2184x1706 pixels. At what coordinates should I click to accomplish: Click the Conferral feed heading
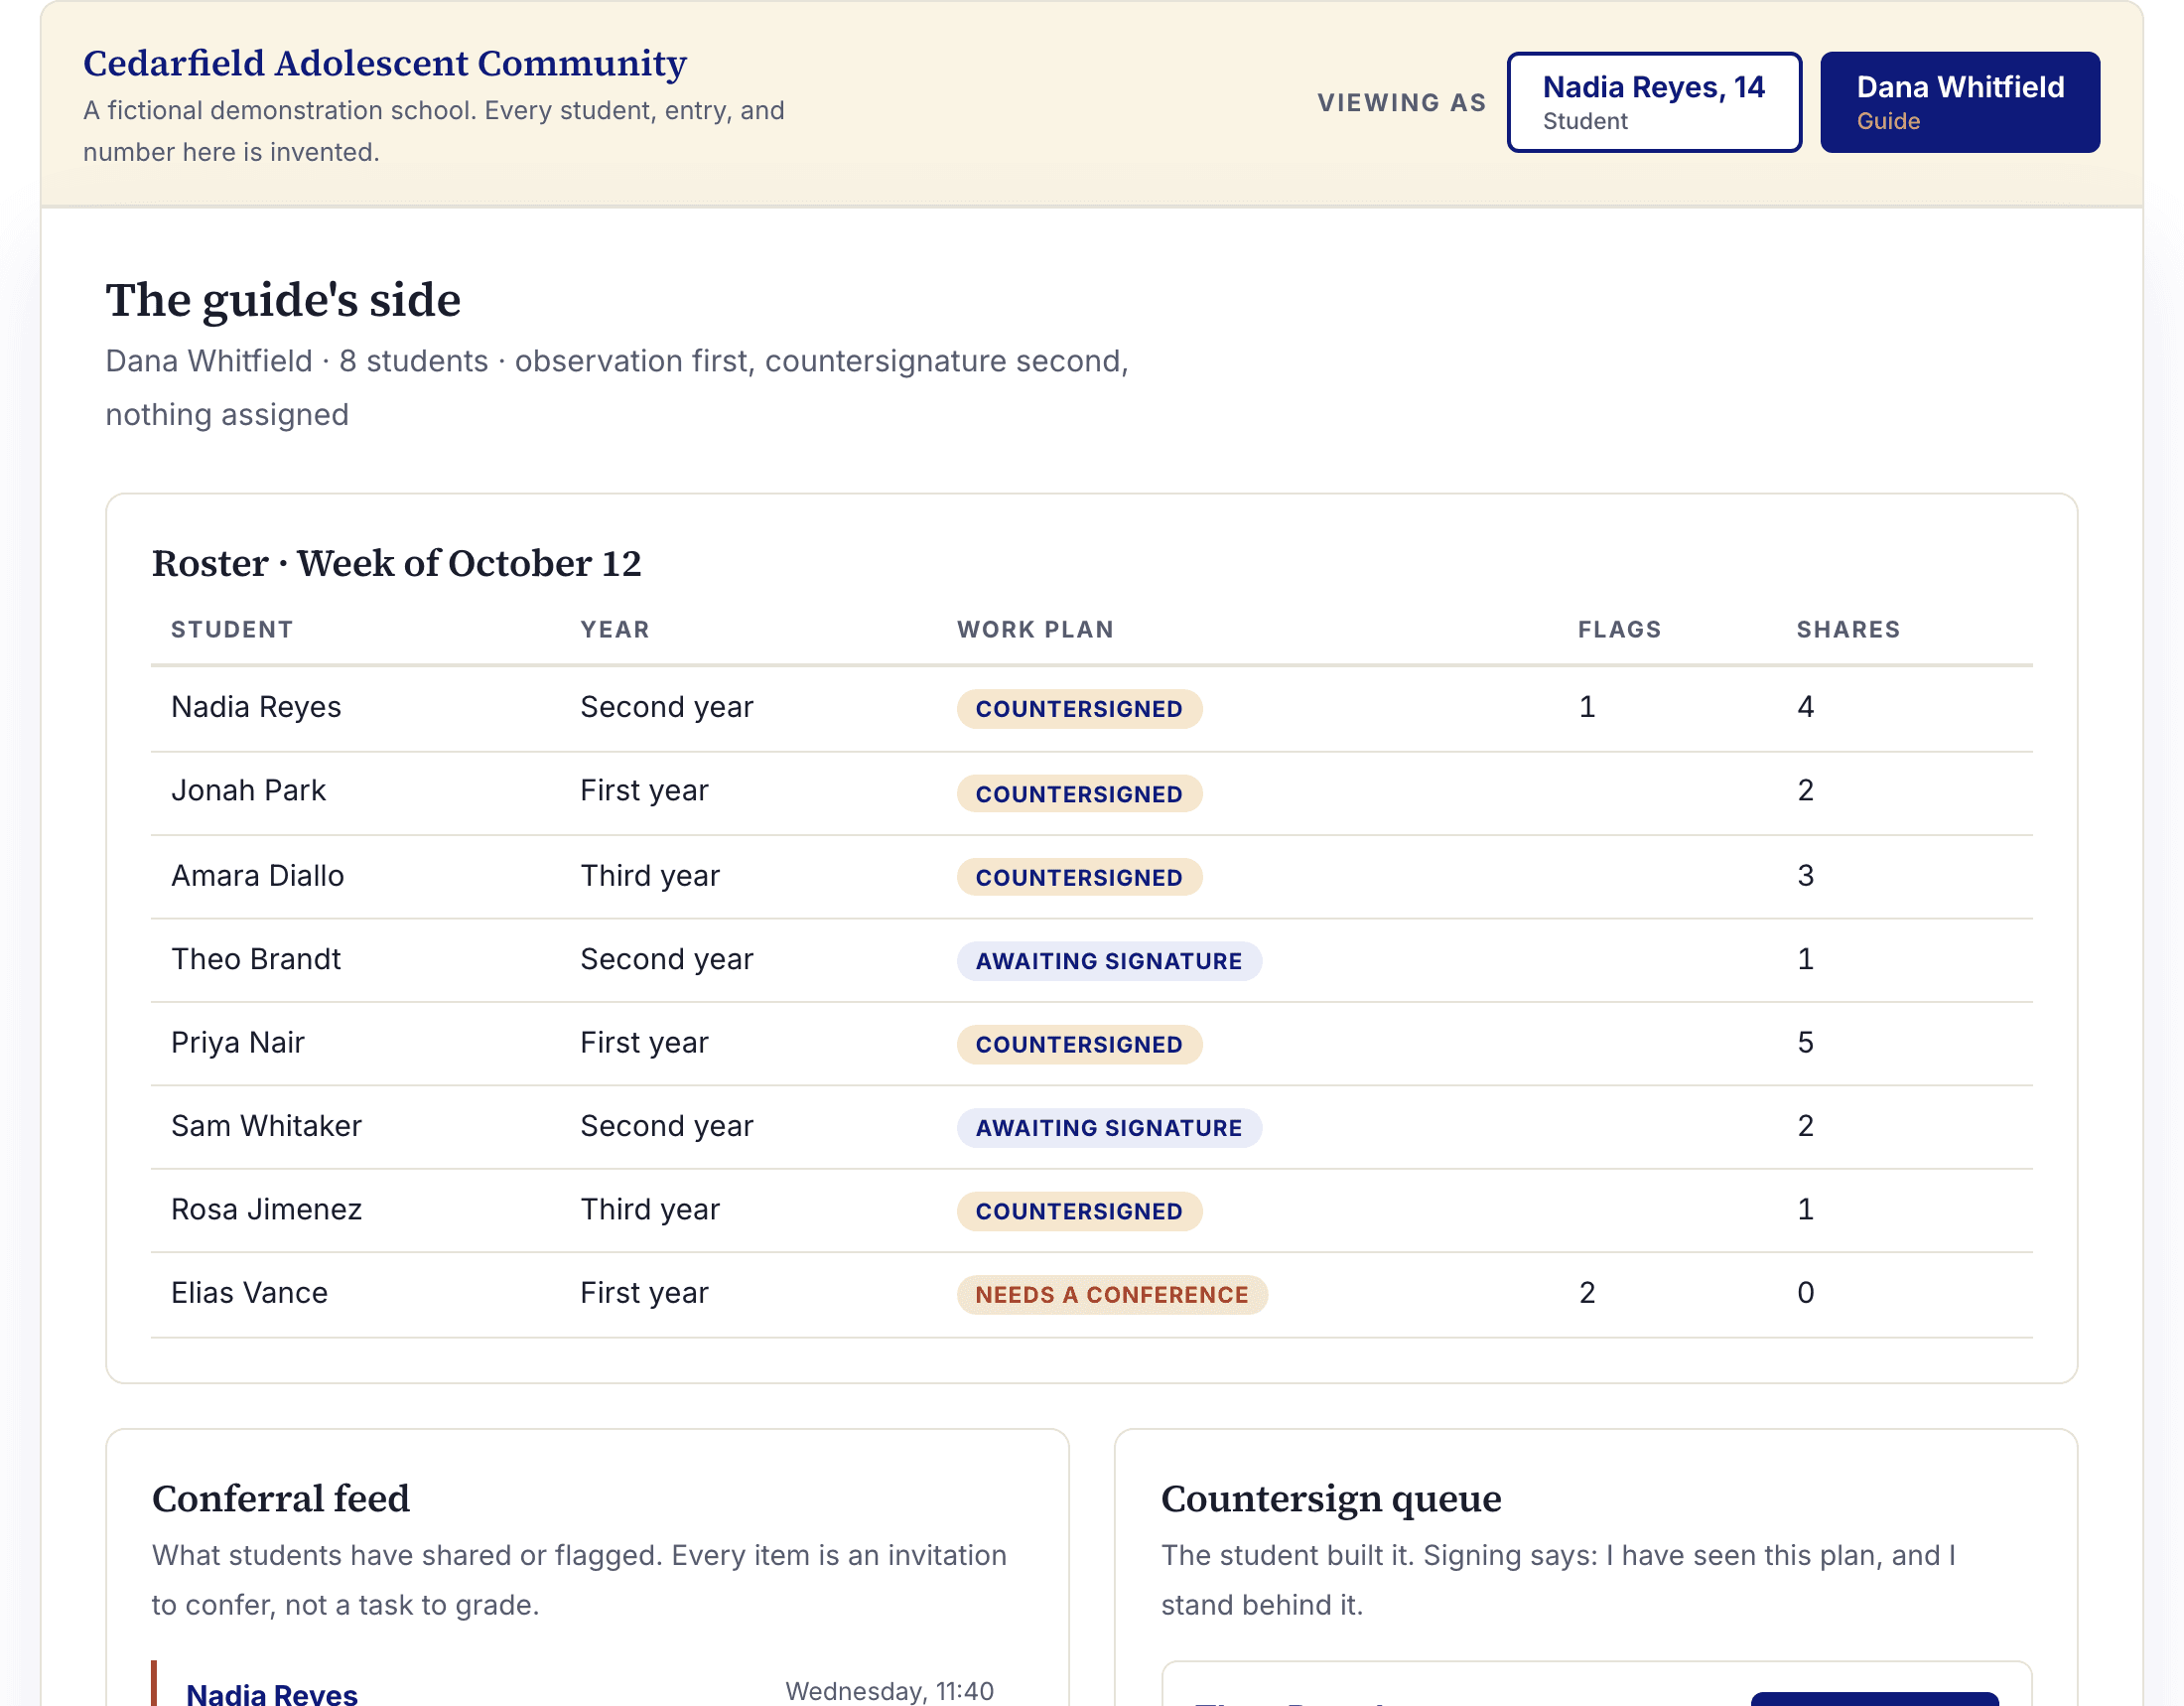[281, 1499]
